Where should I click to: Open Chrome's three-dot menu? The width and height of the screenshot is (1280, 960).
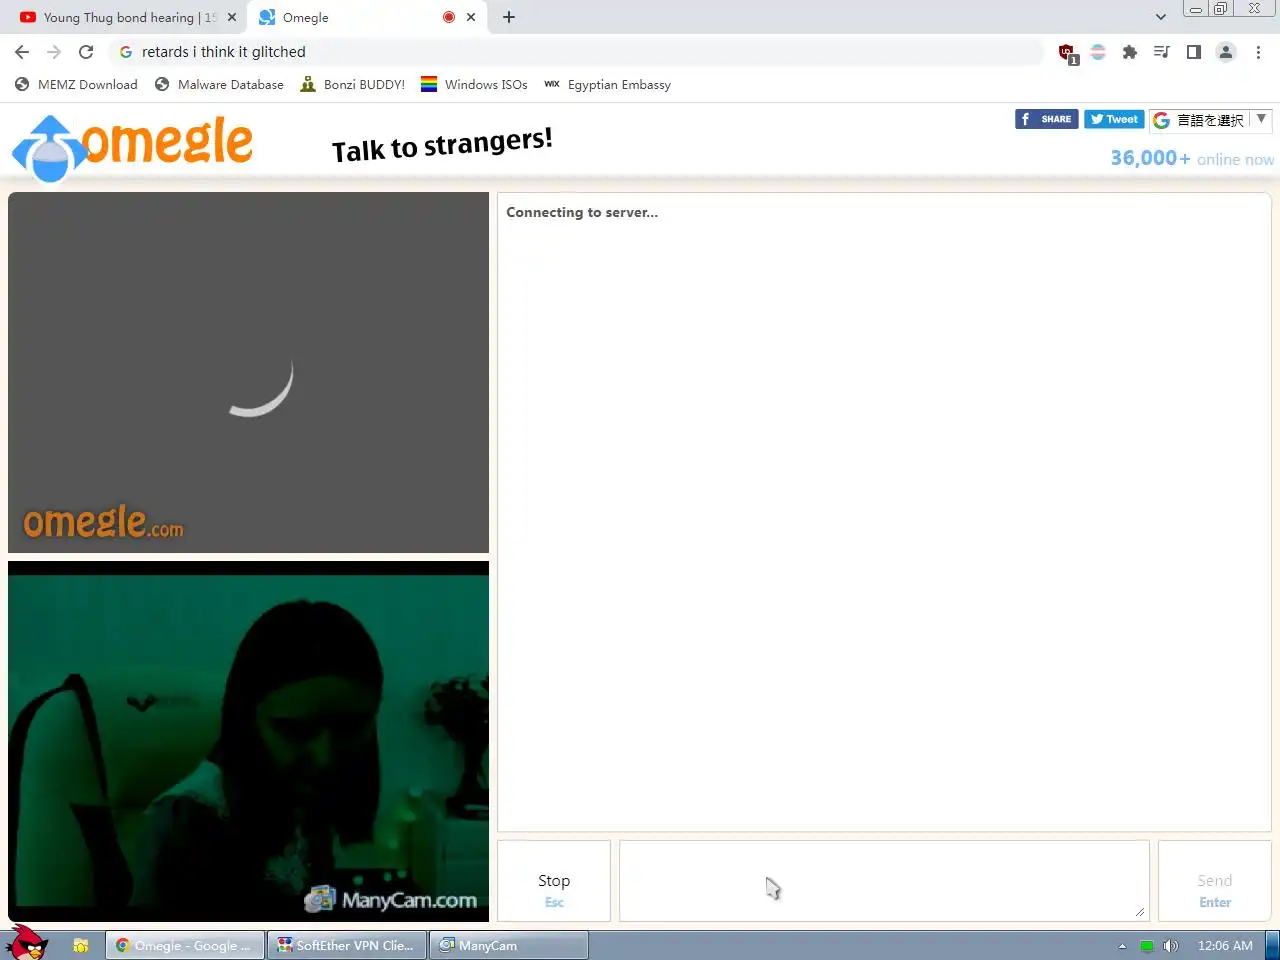click(1258, 52)
